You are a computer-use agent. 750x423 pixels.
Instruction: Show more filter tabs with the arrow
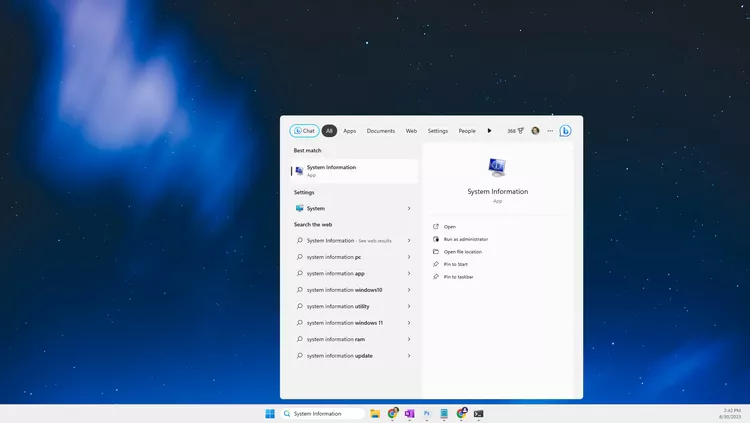click(x=489, y=131)
